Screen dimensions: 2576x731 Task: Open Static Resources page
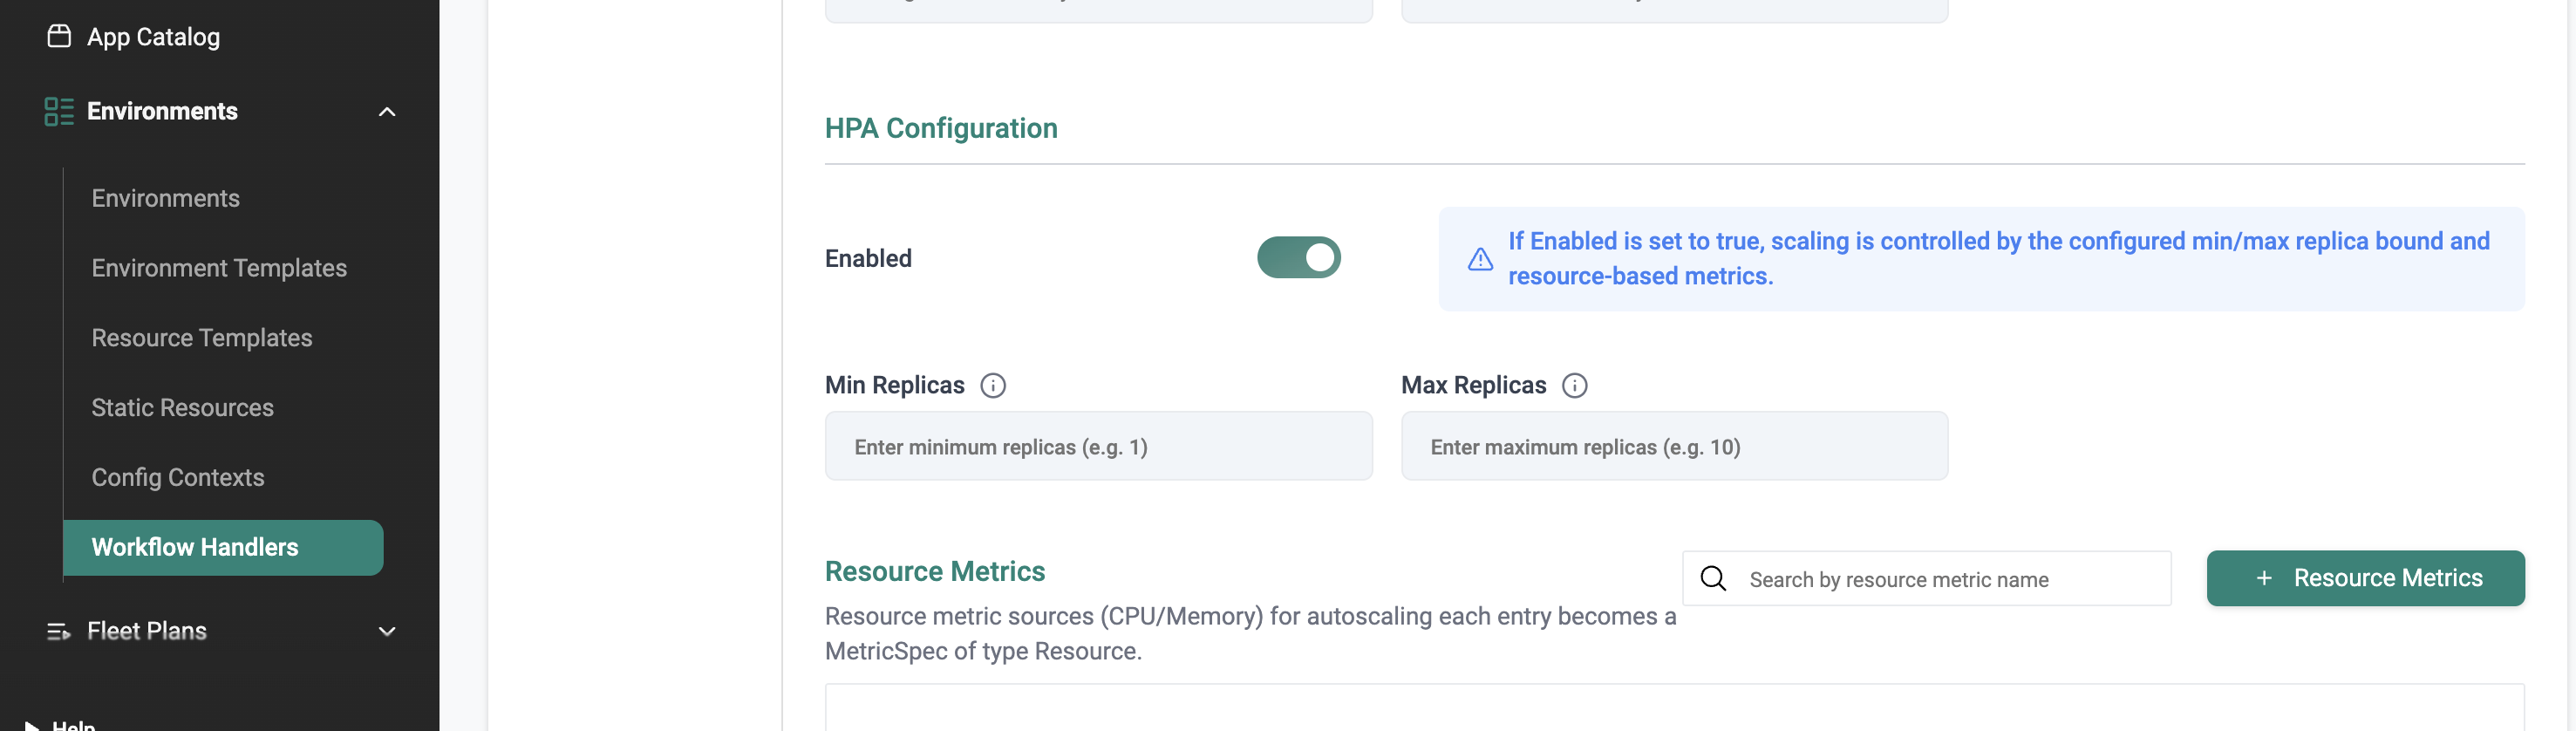click(x=182, y=408)
